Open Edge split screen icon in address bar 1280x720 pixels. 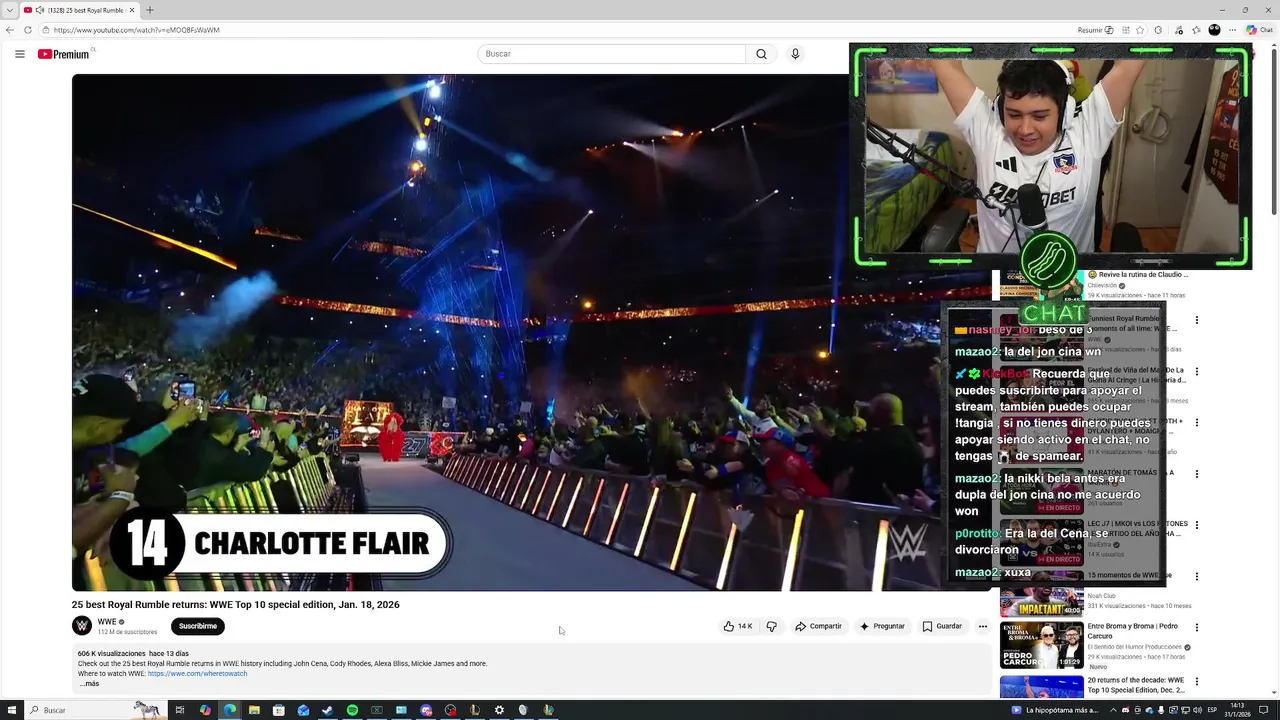[1126, 30]
